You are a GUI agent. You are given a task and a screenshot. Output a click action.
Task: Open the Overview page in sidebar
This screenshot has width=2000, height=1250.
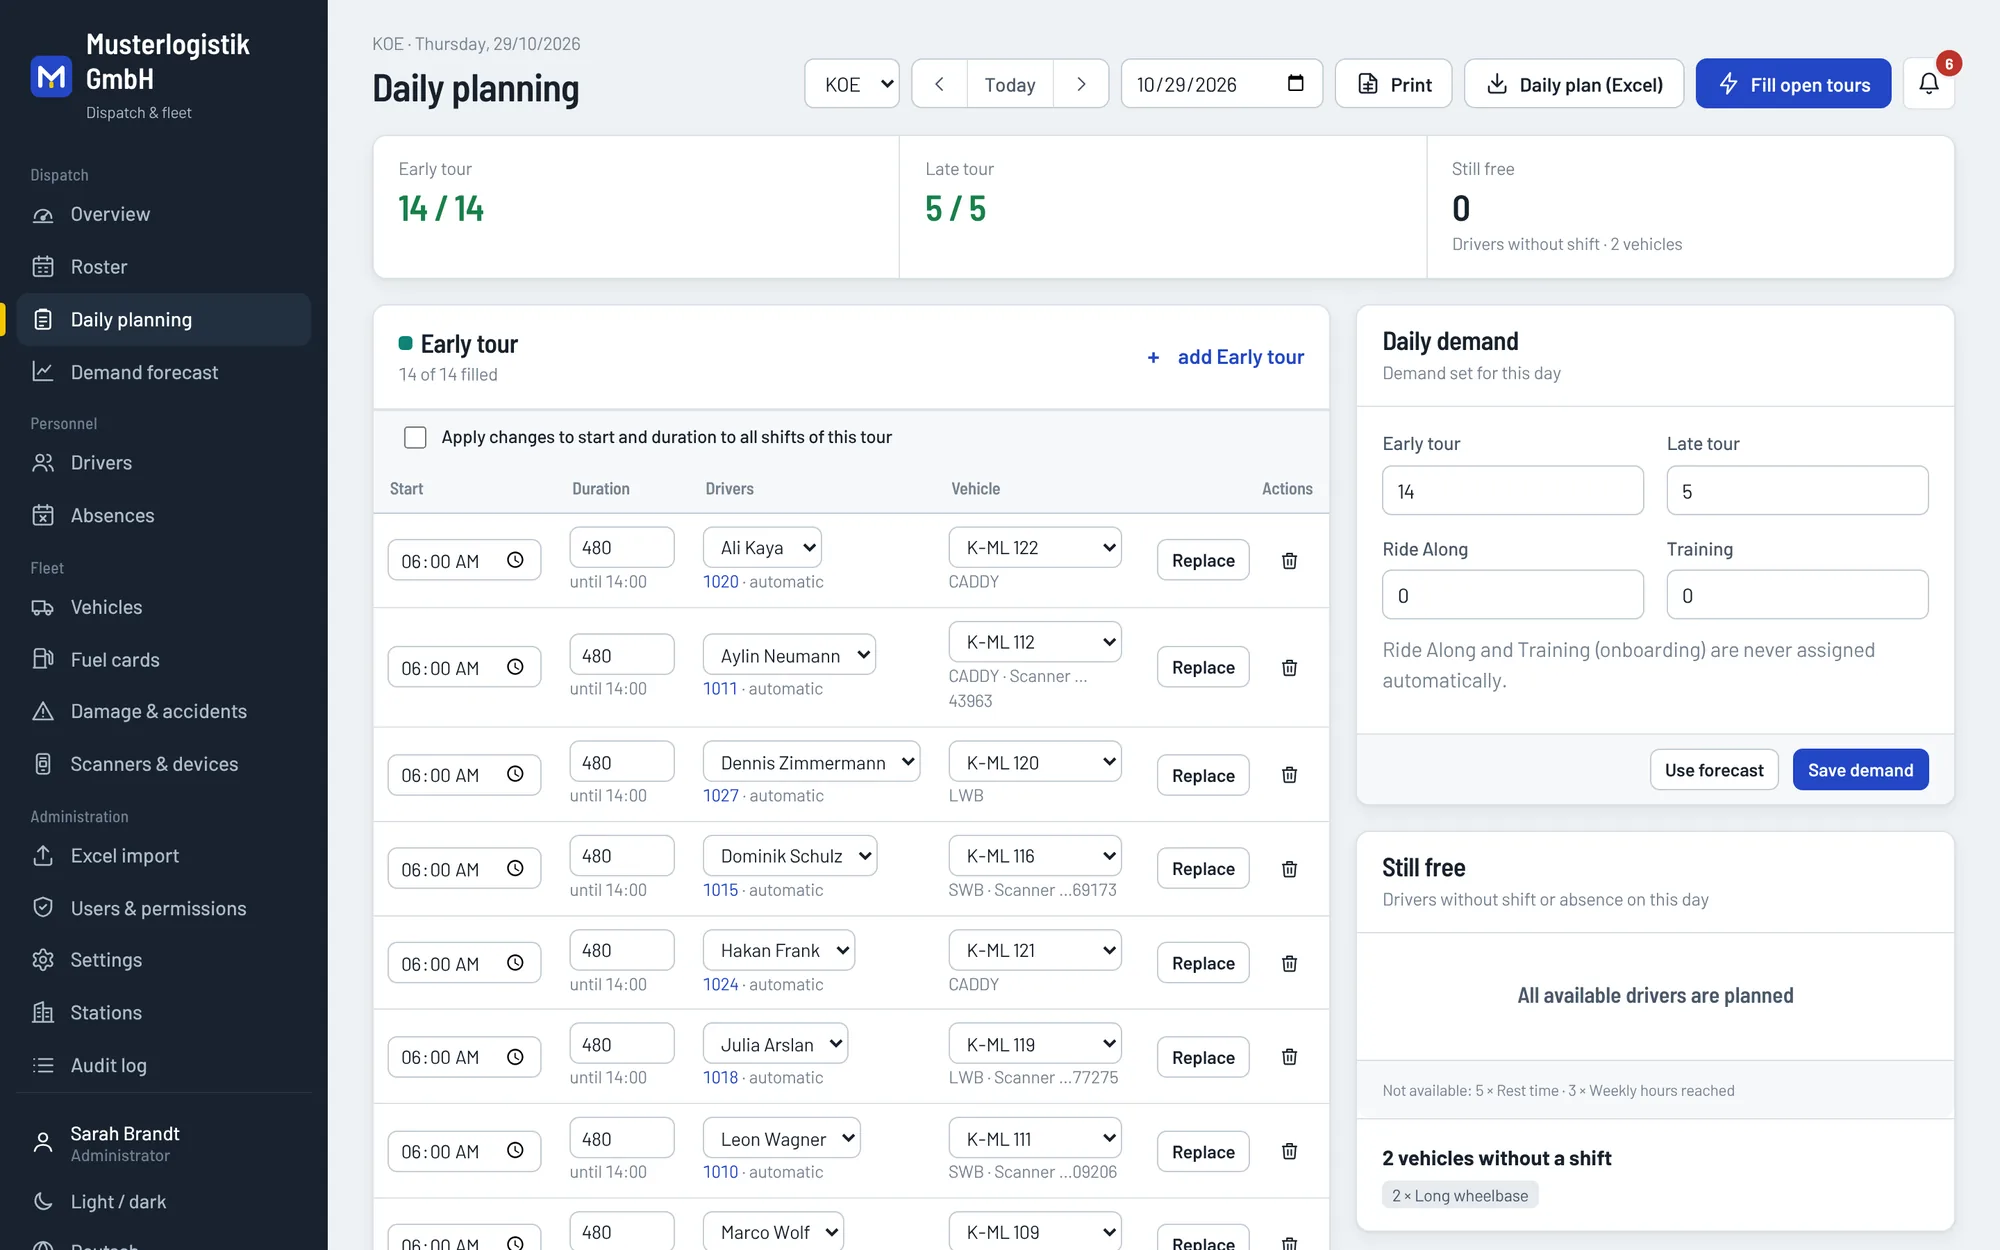pos(164,214)
